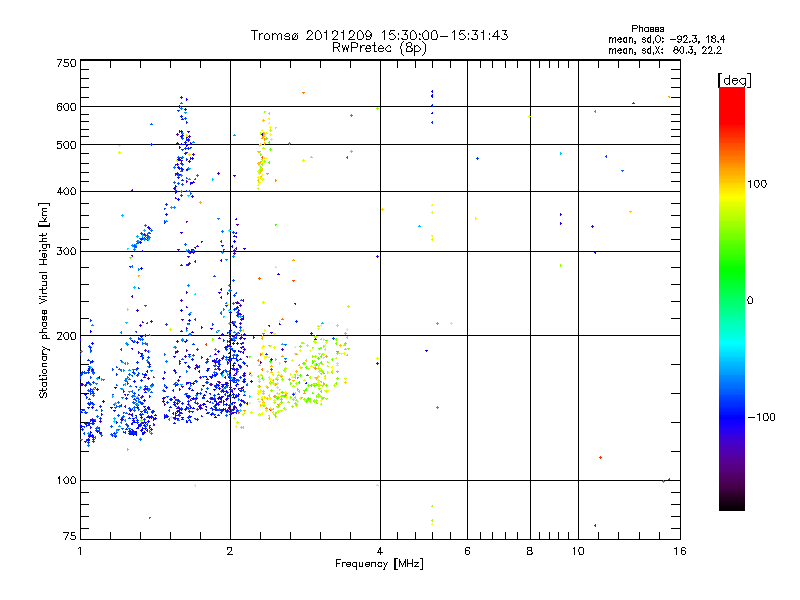This screenshot has width=800, height=600.
Task: Click the y-axis tick label '400'
Action: [67, 192]
